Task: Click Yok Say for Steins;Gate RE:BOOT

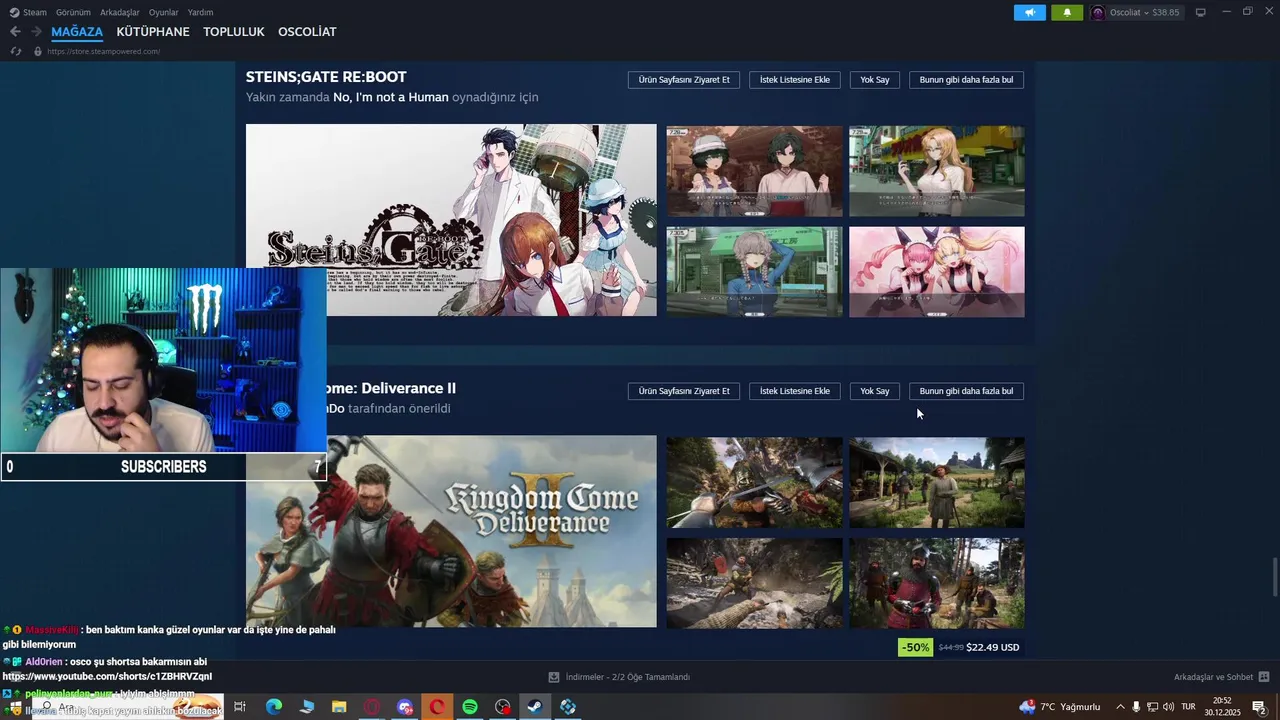Action: 875,79
